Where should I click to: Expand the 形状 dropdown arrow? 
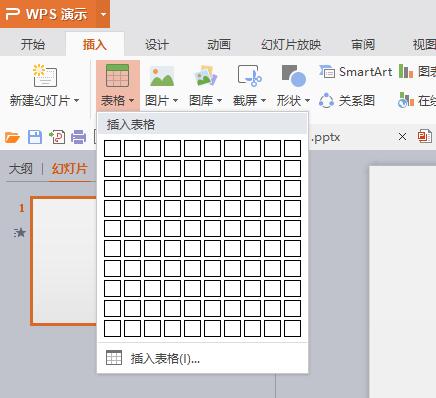(x=307, y=100)
